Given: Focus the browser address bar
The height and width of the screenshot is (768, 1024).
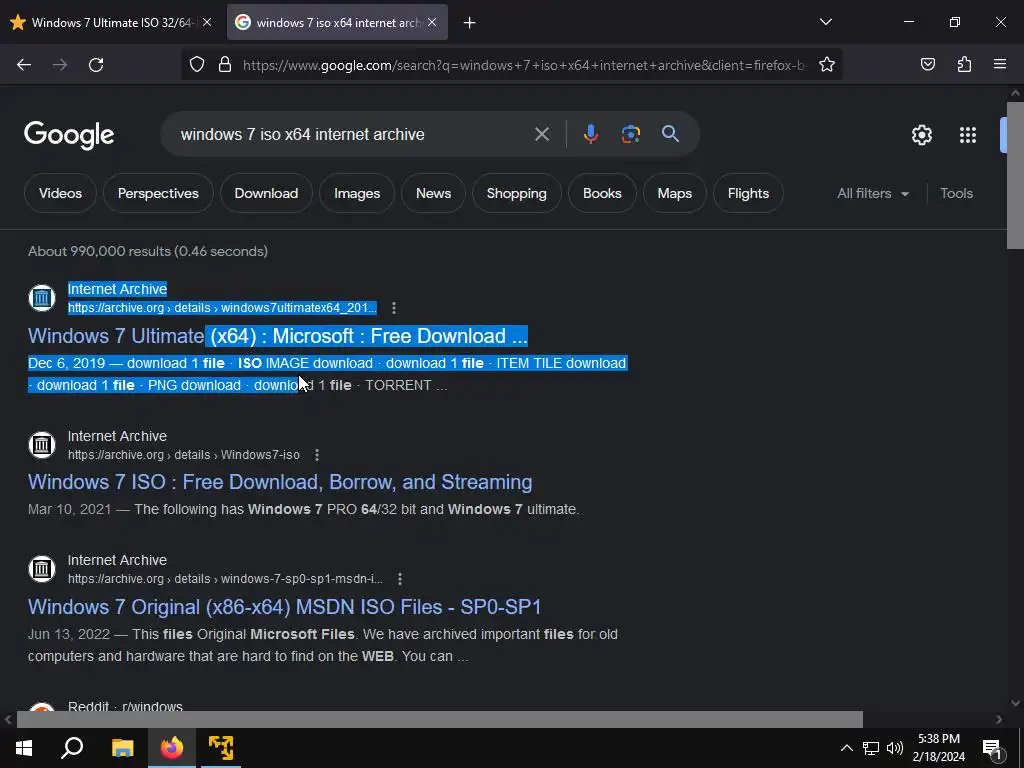Looking at the screenshot, I should coord(522,65).
